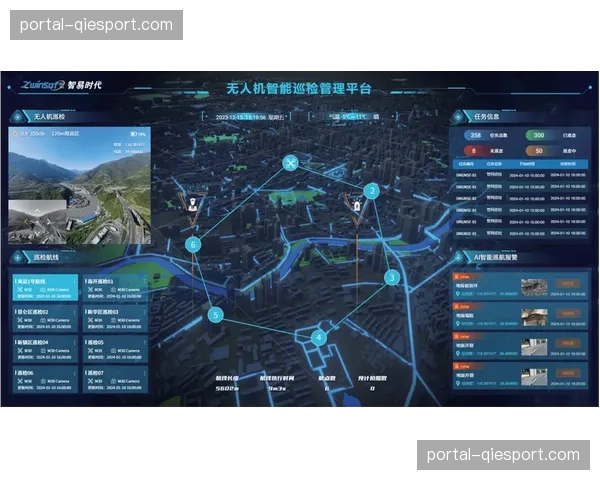Screen dimensions: 600x480
Task: Open more menu on route card ending 02
Action: pos(74,312)
